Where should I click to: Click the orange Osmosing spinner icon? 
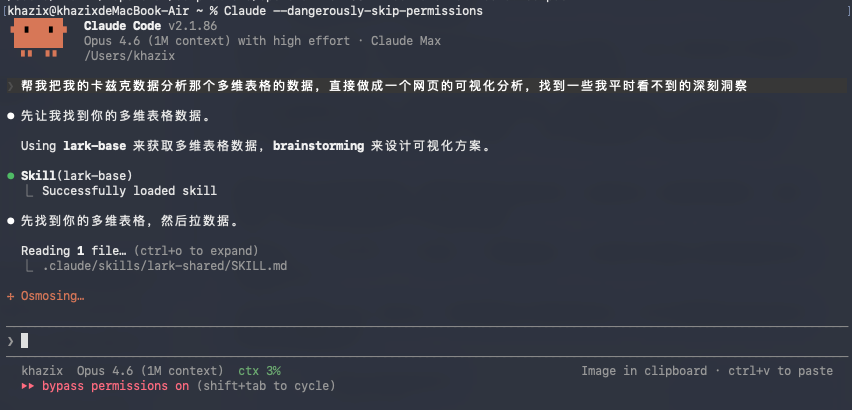point(11,296)
